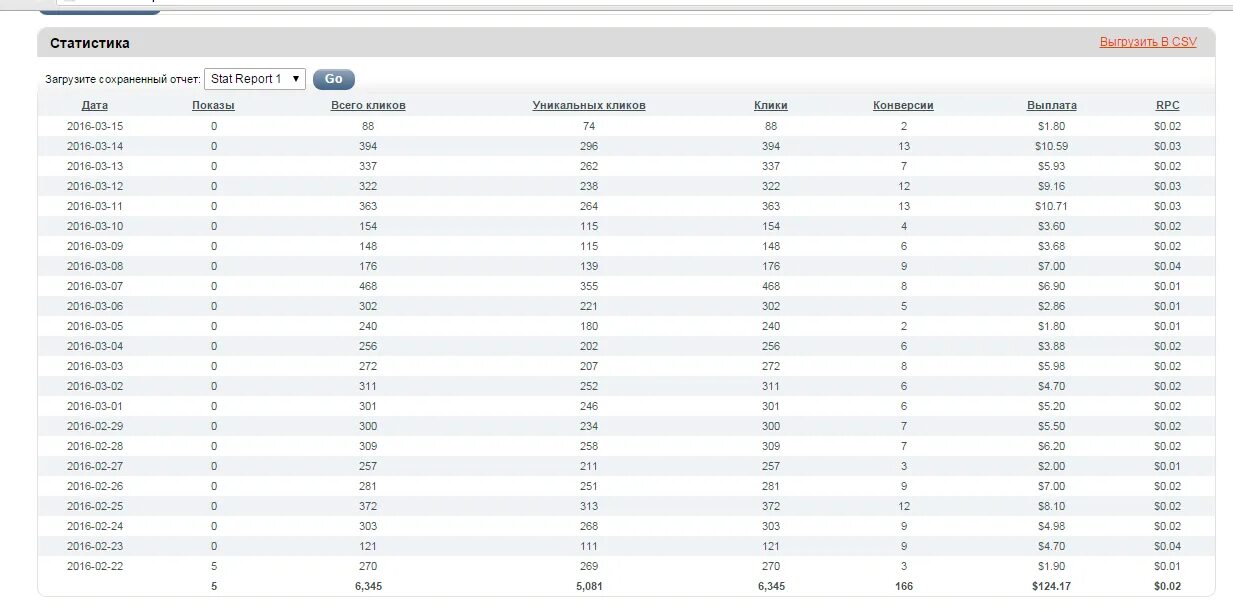Viewport: 1233px width, 612px height.
Task: Select the date cell 2016-02-24
Action: pyautogui.click(x=95, y=526)
